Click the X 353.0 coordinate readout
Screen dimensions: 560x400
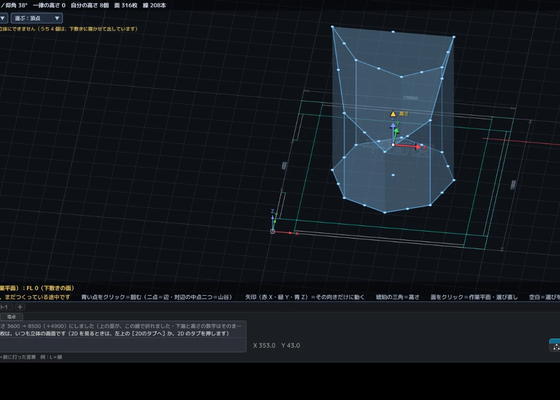coord(264,345)
